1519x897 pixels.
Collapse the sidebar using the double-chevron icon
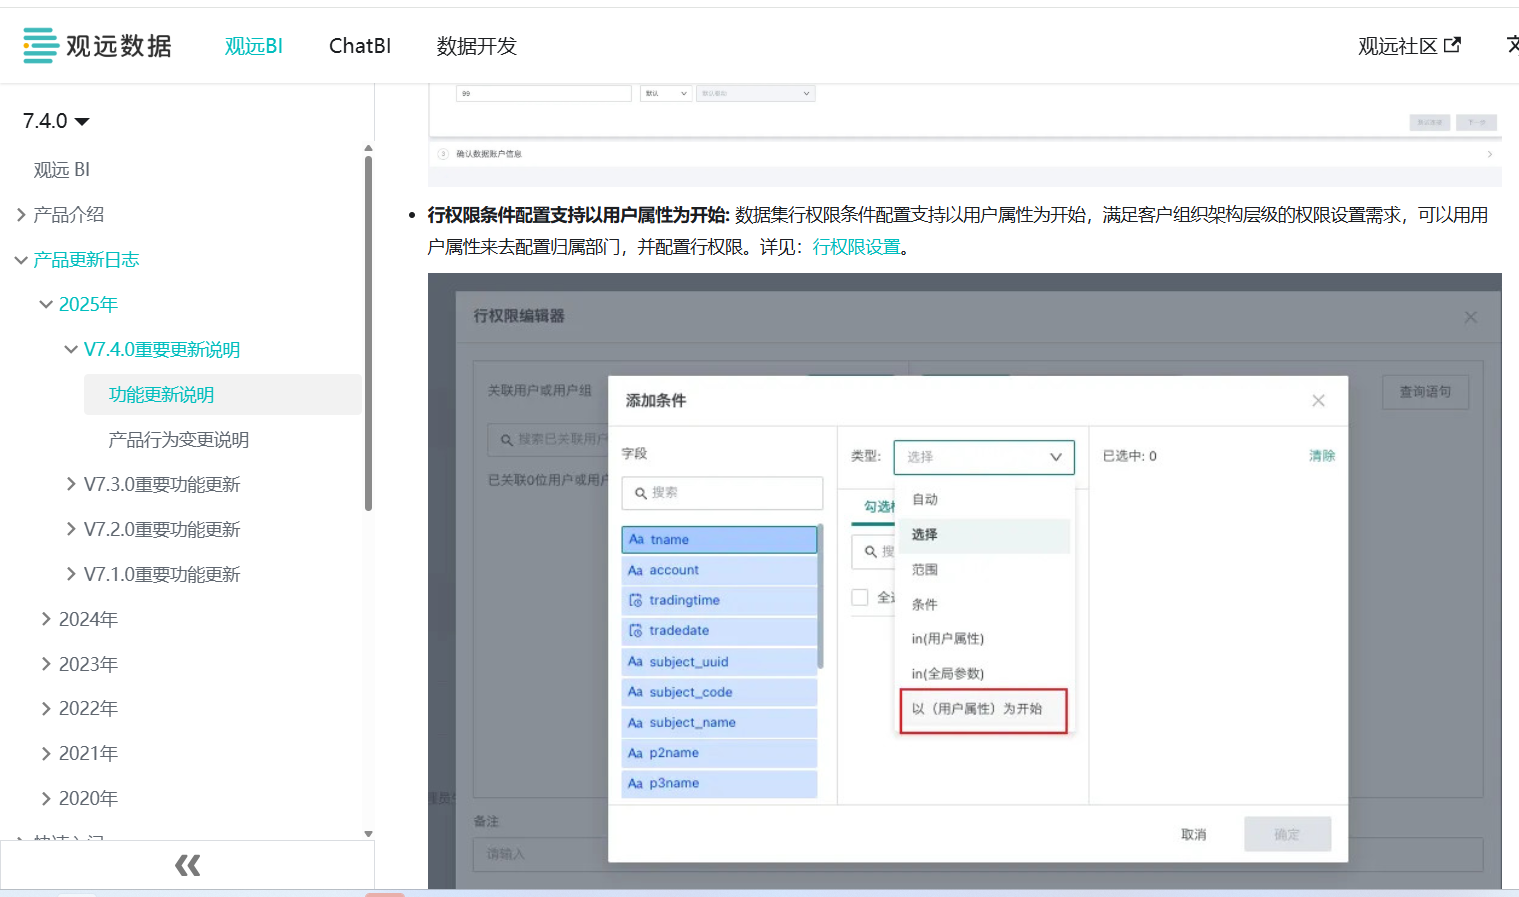pyautogui.click(x=188, y=865)
